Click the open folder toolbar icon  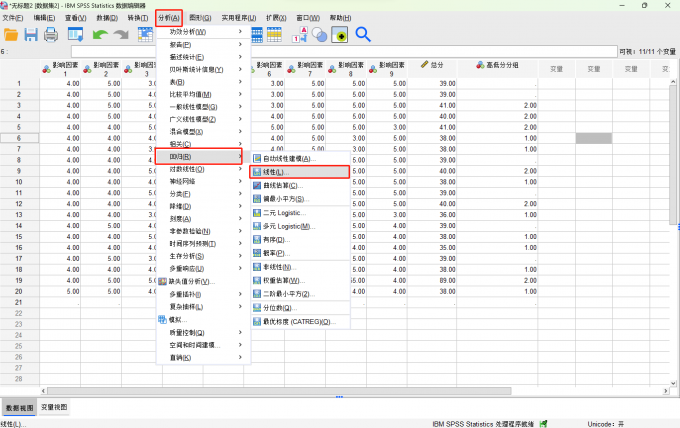(x=11, y=35)
